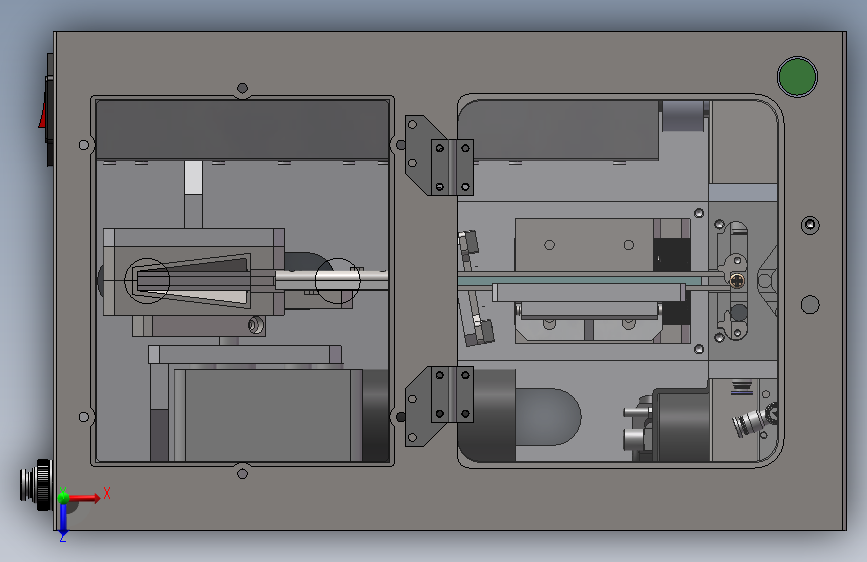Select the brass screw at the end of the glass strip
This screenshot has height=562, width=867.
point(737,281)
